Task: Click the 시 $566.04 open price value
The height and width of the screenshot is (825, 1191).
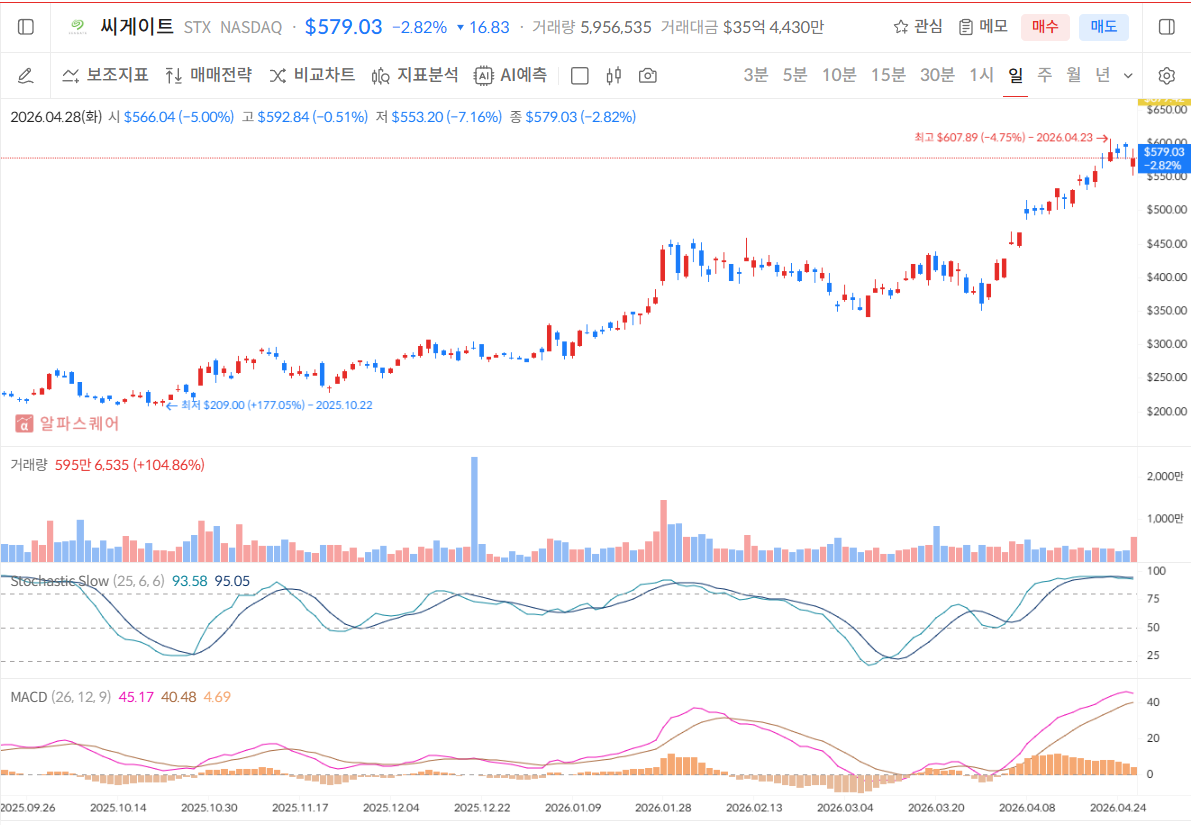Action: [x=171, y=117]
